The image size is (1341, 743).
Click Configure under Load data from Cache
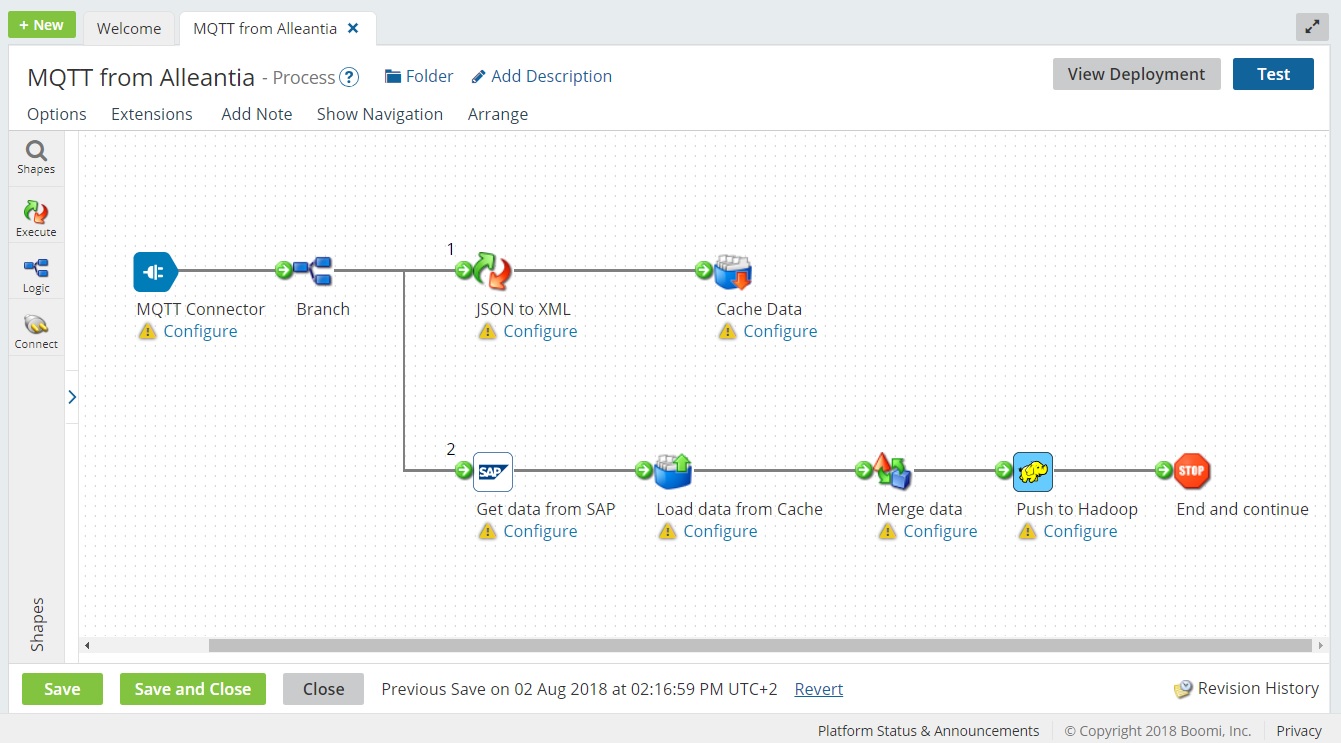tap(720, 531)
